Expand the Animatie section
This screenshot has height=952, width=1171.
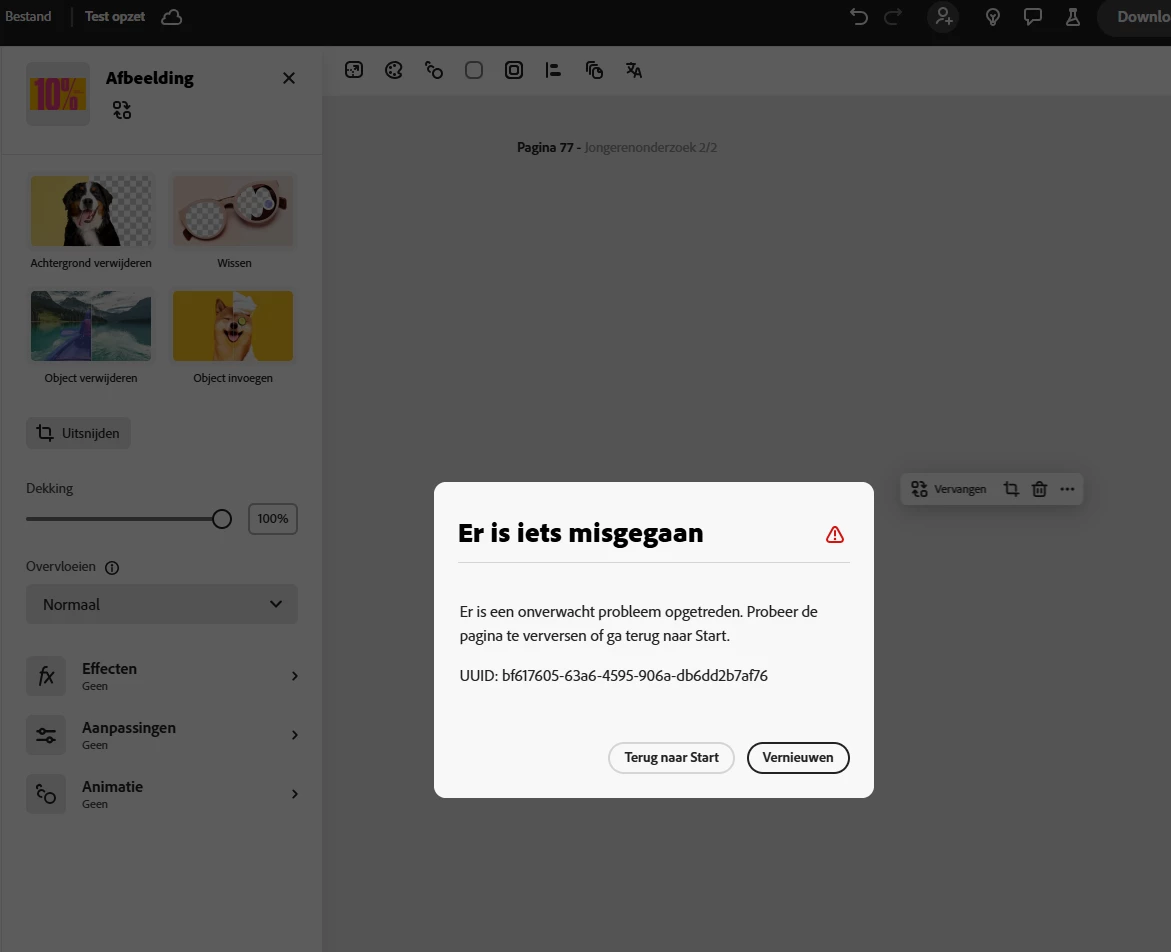(162, 794)
